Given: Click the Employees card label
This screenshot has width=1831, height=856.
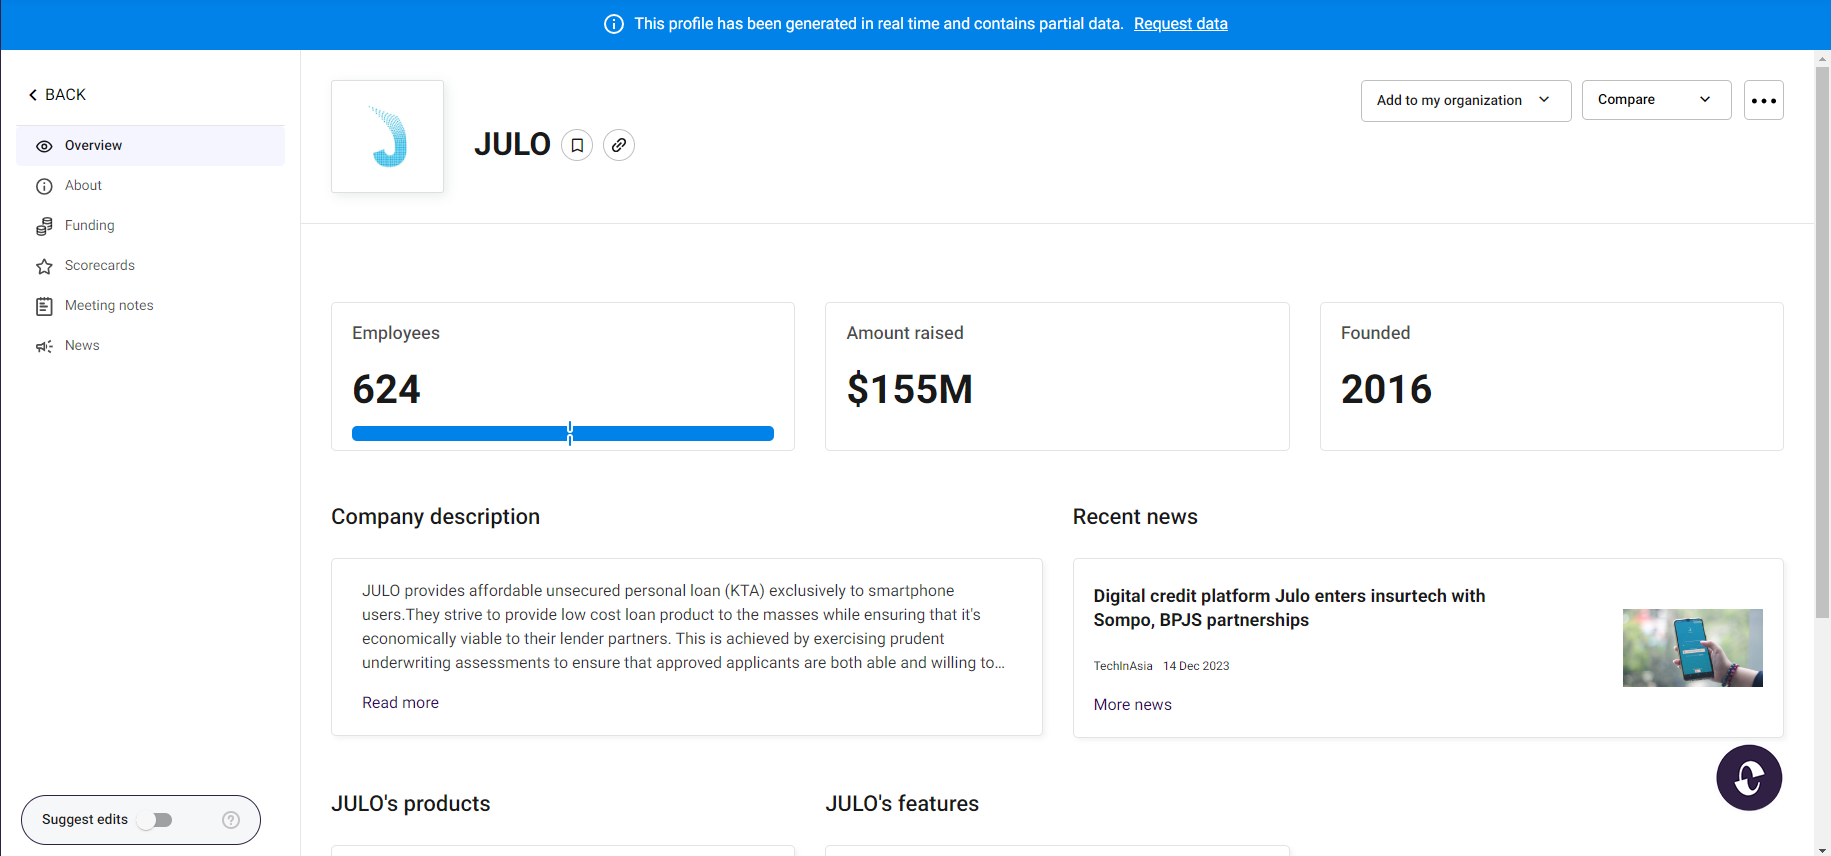Looking at the screenshot, I should point(396,333).
